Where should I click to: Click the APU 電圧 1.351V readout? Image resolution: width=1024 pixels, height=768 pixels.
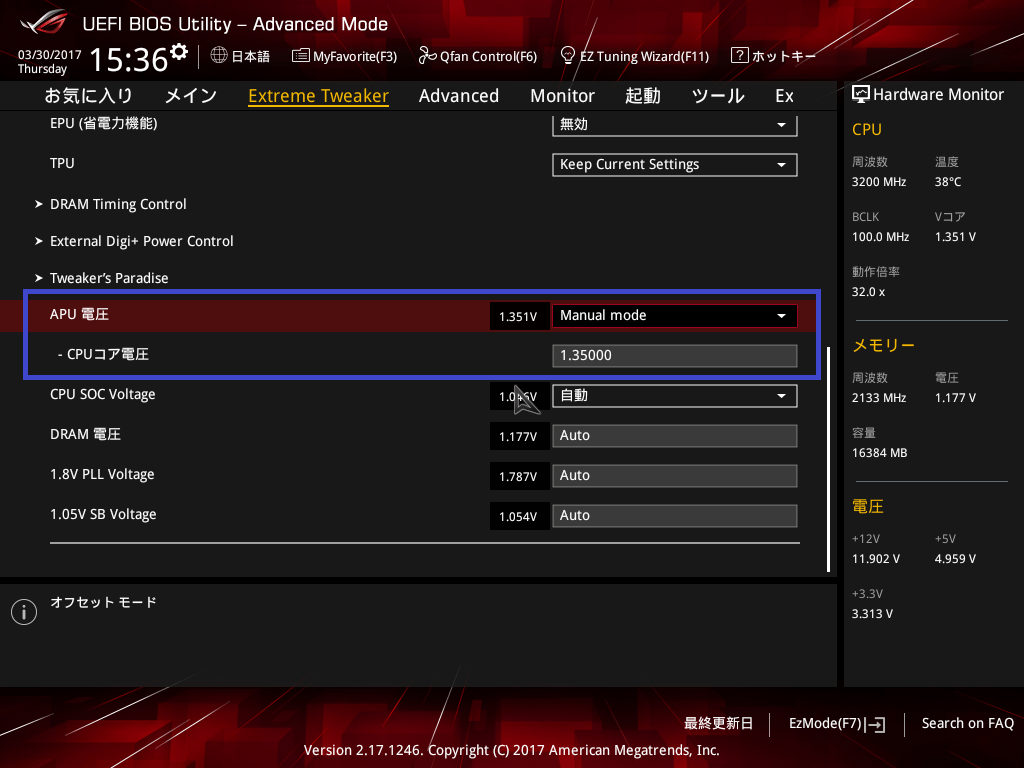[x=519, y=317]
